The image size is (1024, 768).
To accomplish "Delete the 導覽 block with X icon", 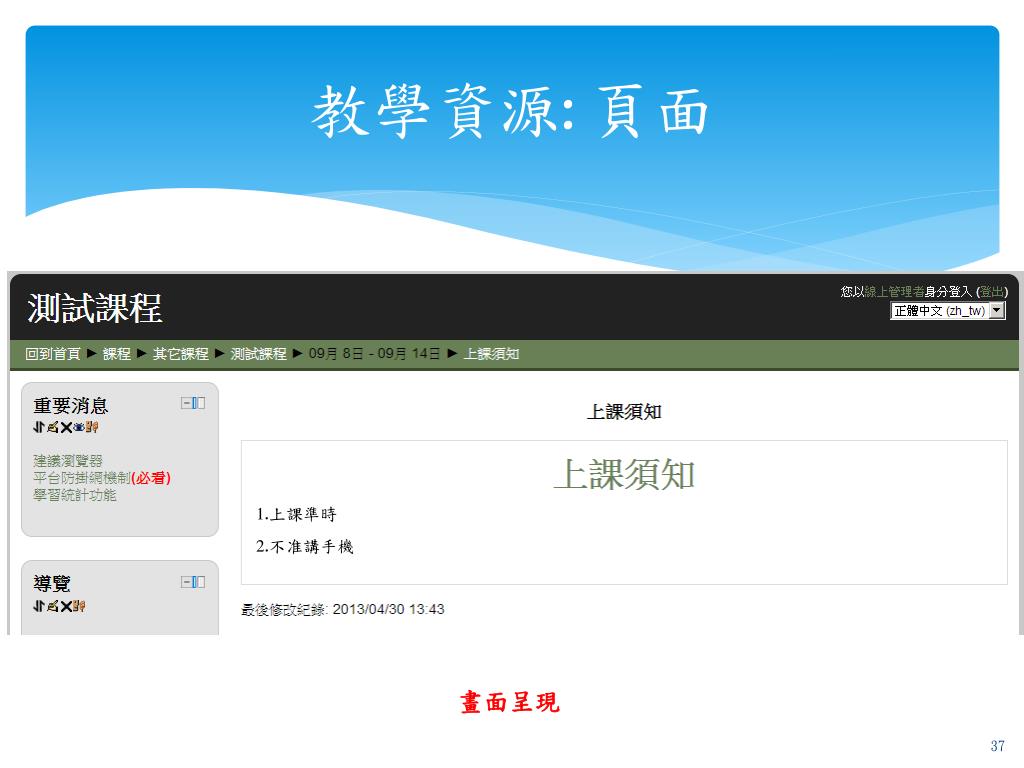I will (66, 606).
